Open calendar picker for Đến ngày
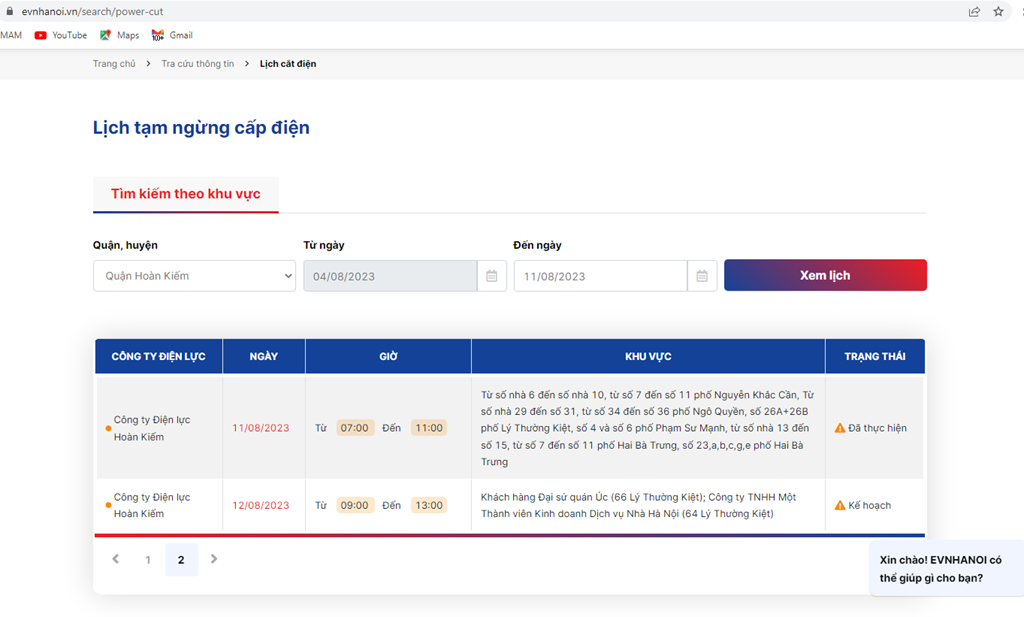 702,276
